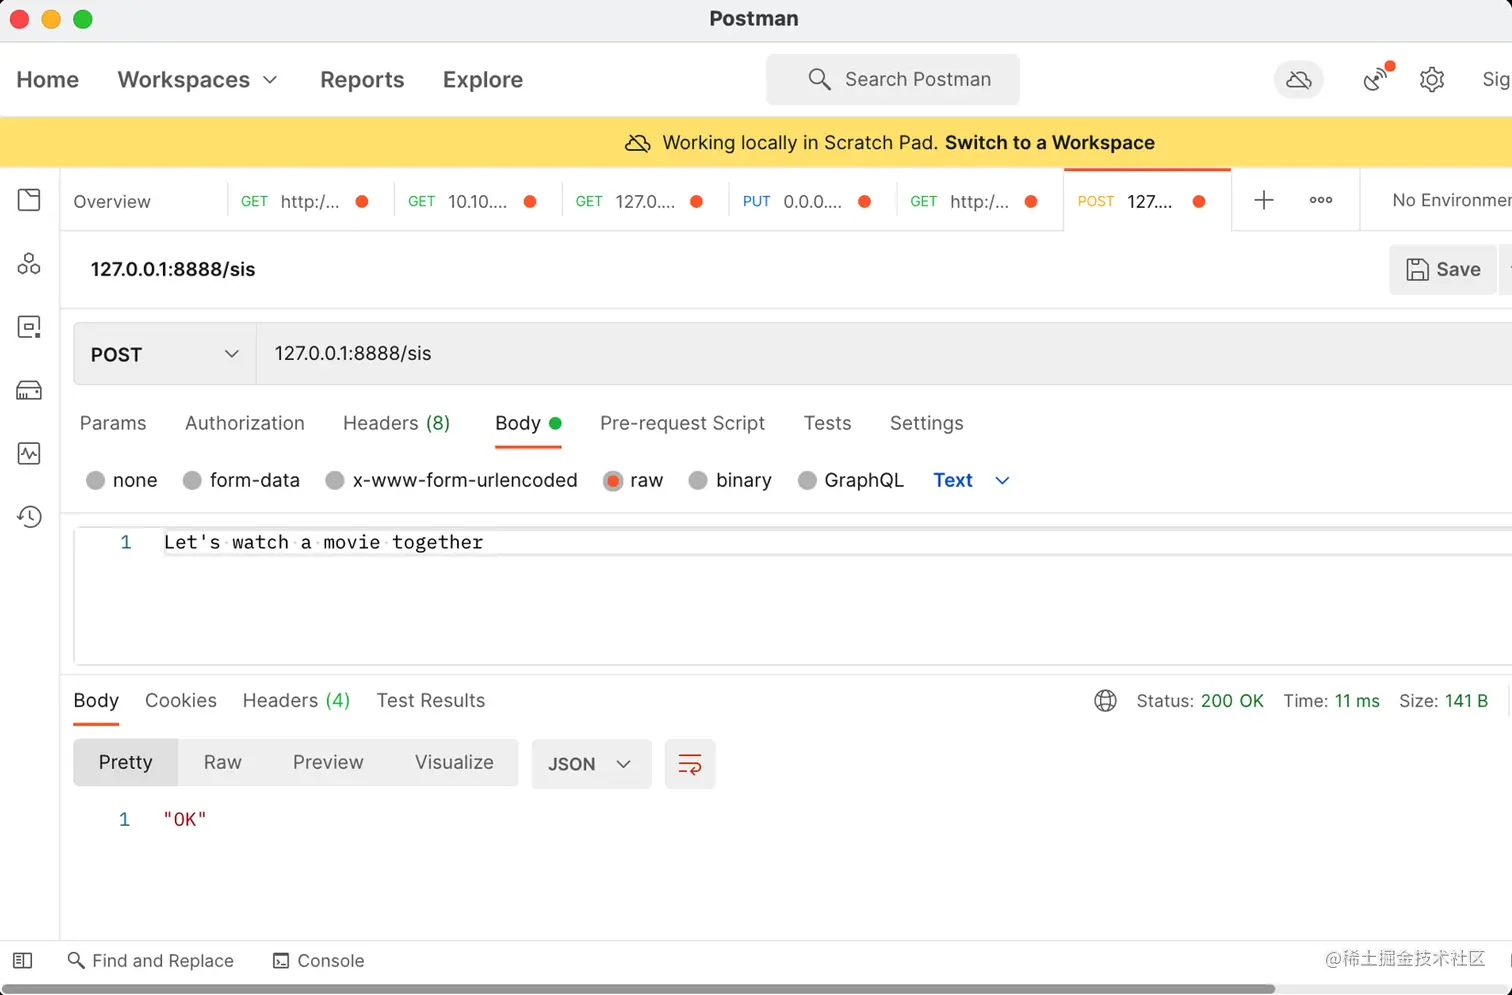Image resolution: width=1512 pixels, height=995 pixels.
Task: Open the request Authorization tab
Action: 245,424
